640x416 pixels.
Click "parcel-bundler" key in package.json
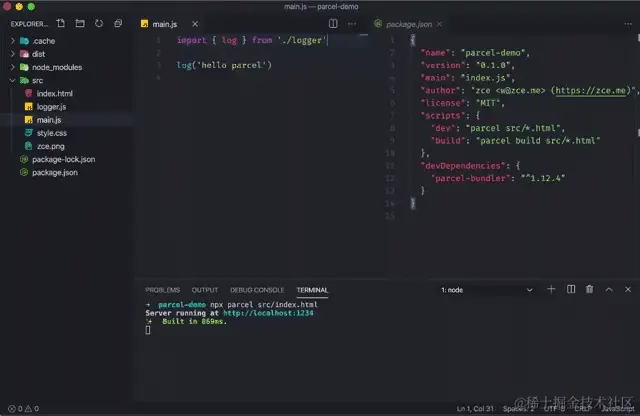tap(470, 178)
